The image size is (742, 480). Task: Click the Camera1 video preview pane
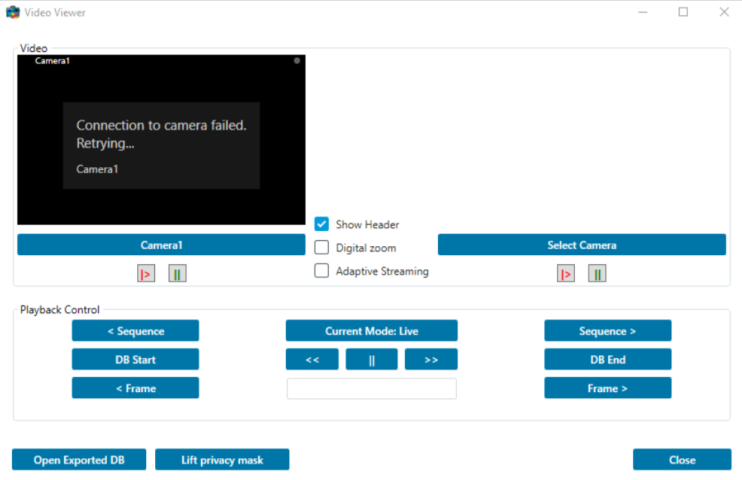click(161, 140)
